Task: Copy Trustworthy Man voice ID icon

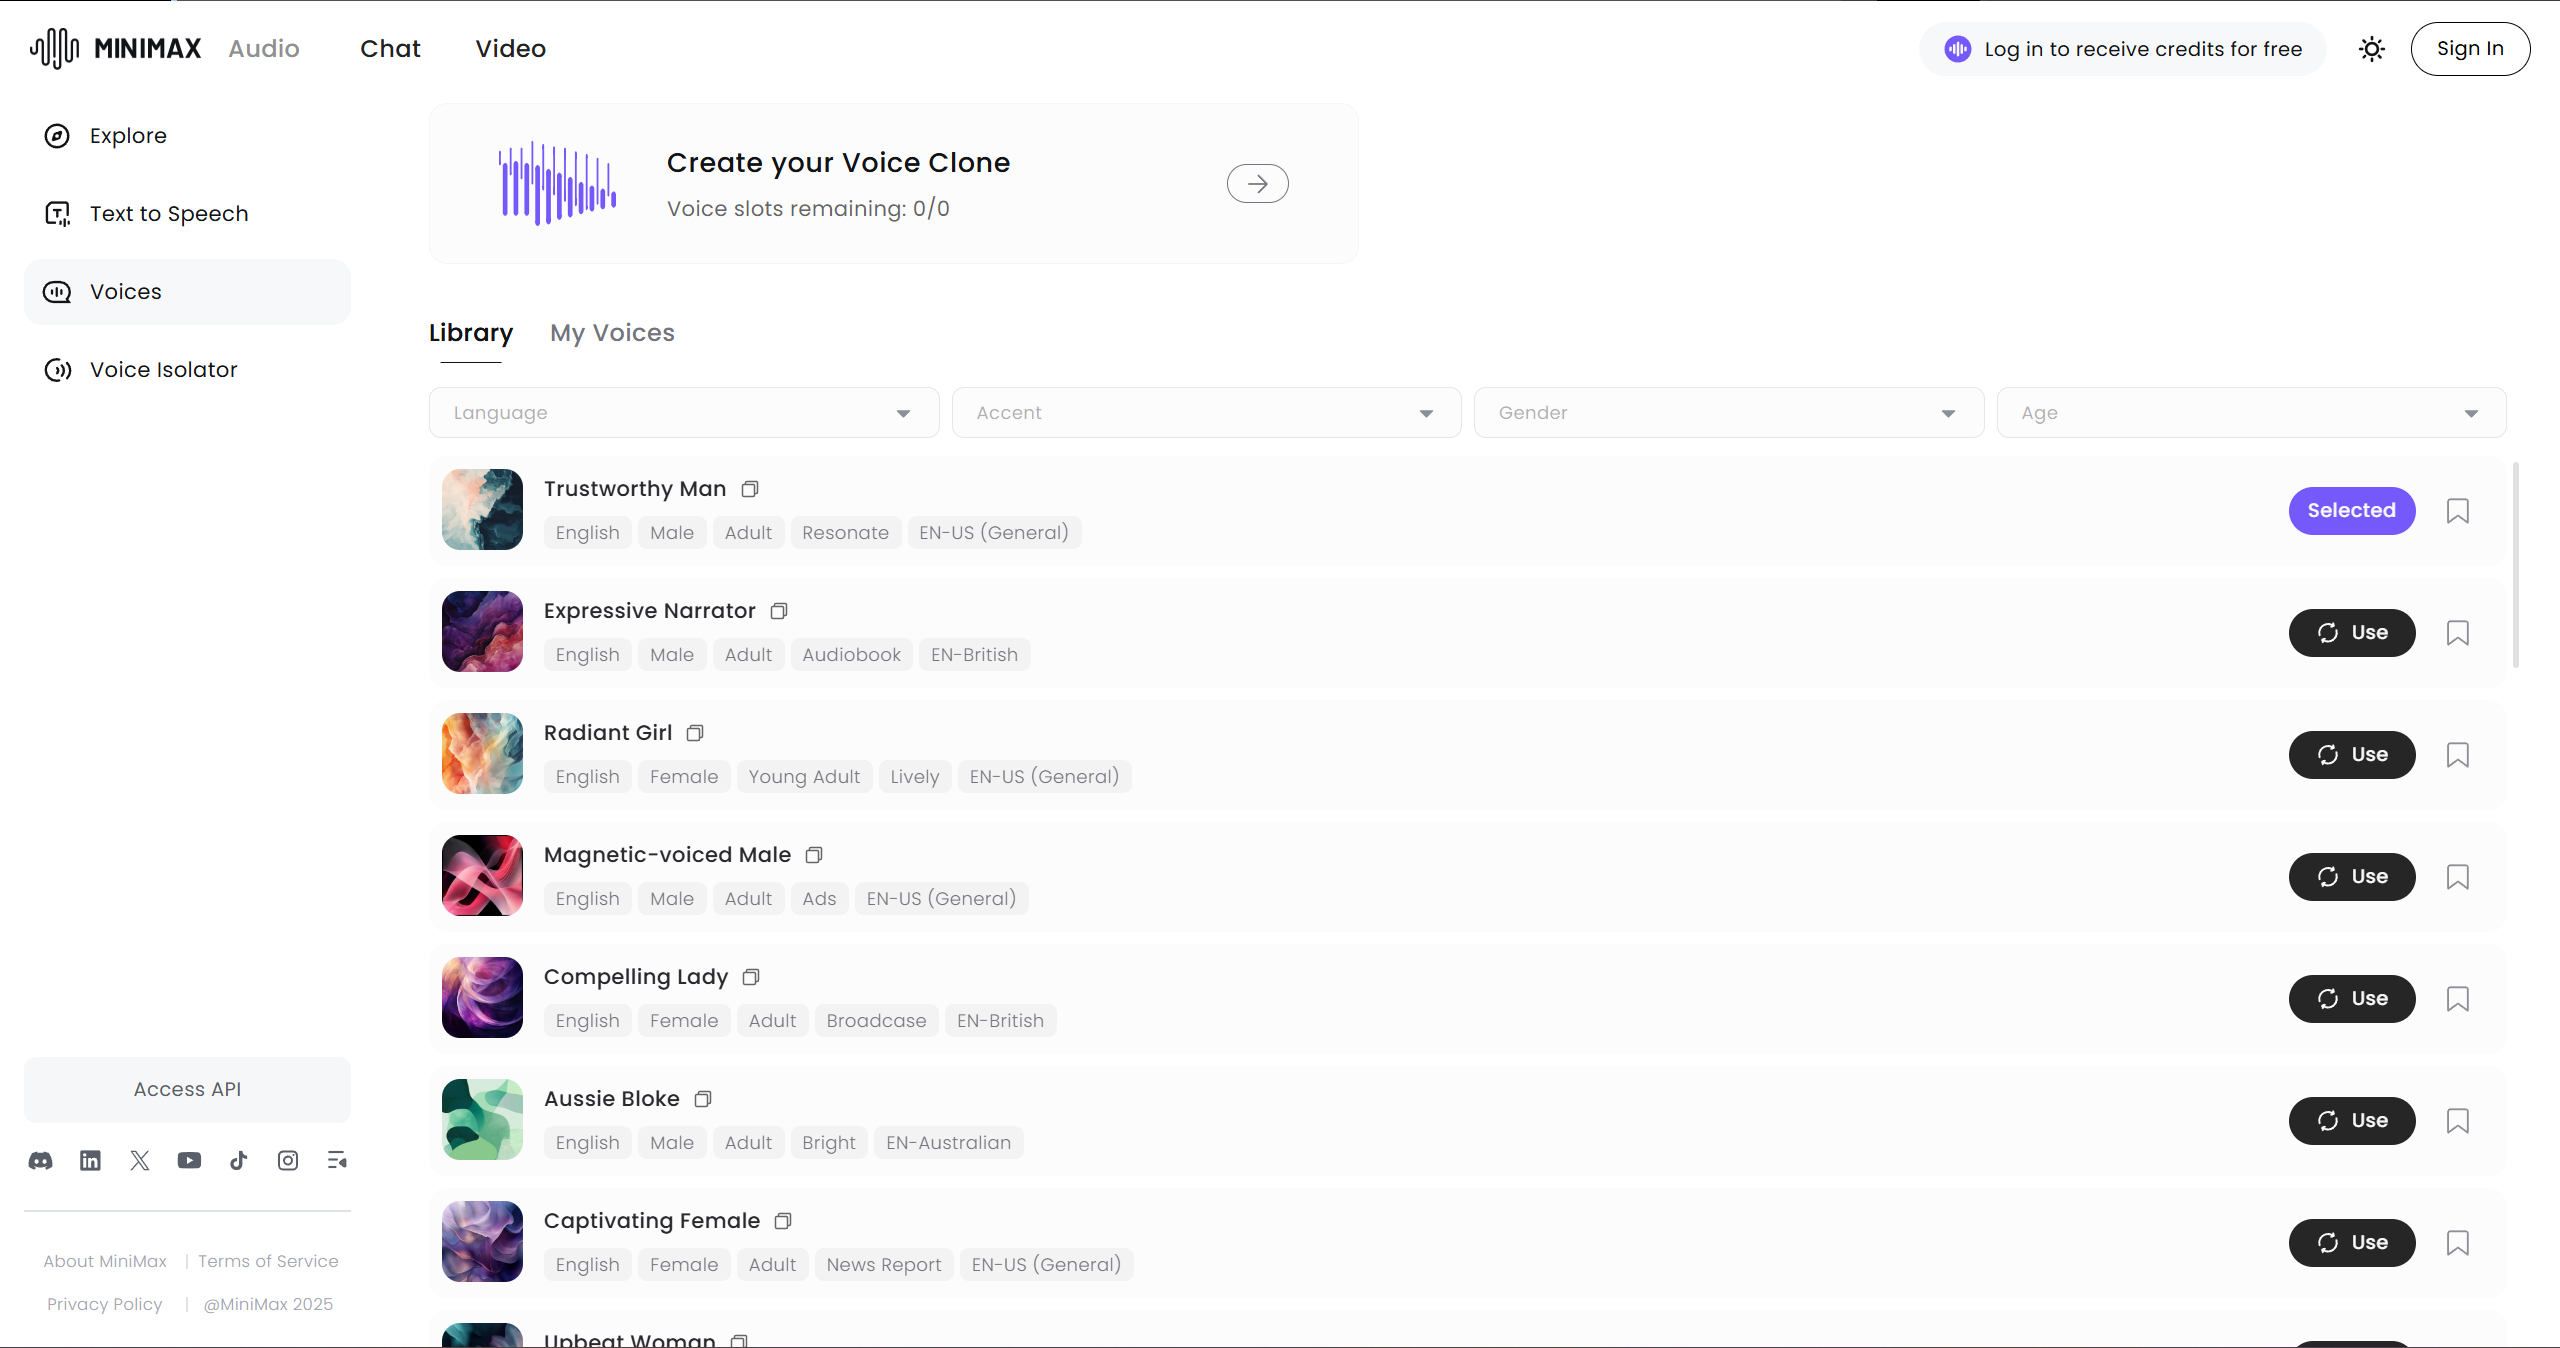Action: pos(750,489)
